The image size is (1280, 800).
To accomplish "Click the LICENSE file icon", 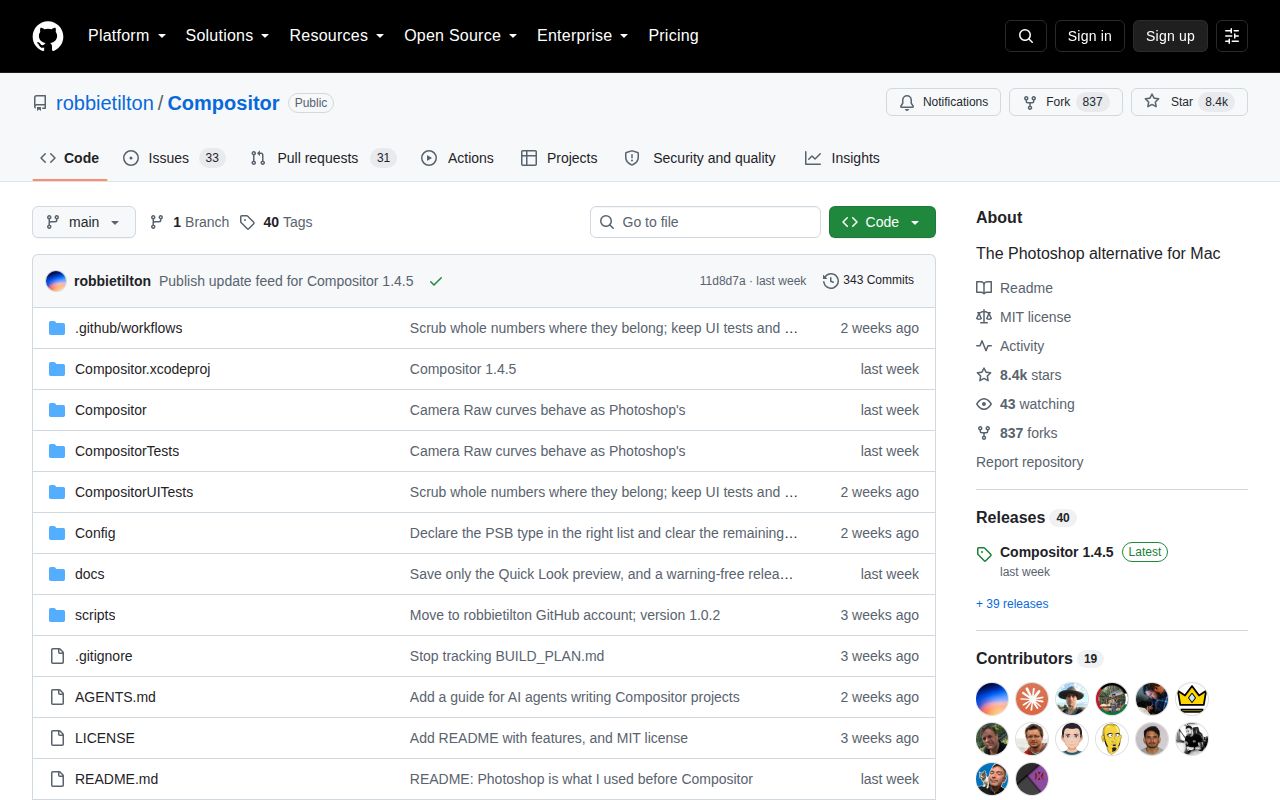I will coord(57,738).
